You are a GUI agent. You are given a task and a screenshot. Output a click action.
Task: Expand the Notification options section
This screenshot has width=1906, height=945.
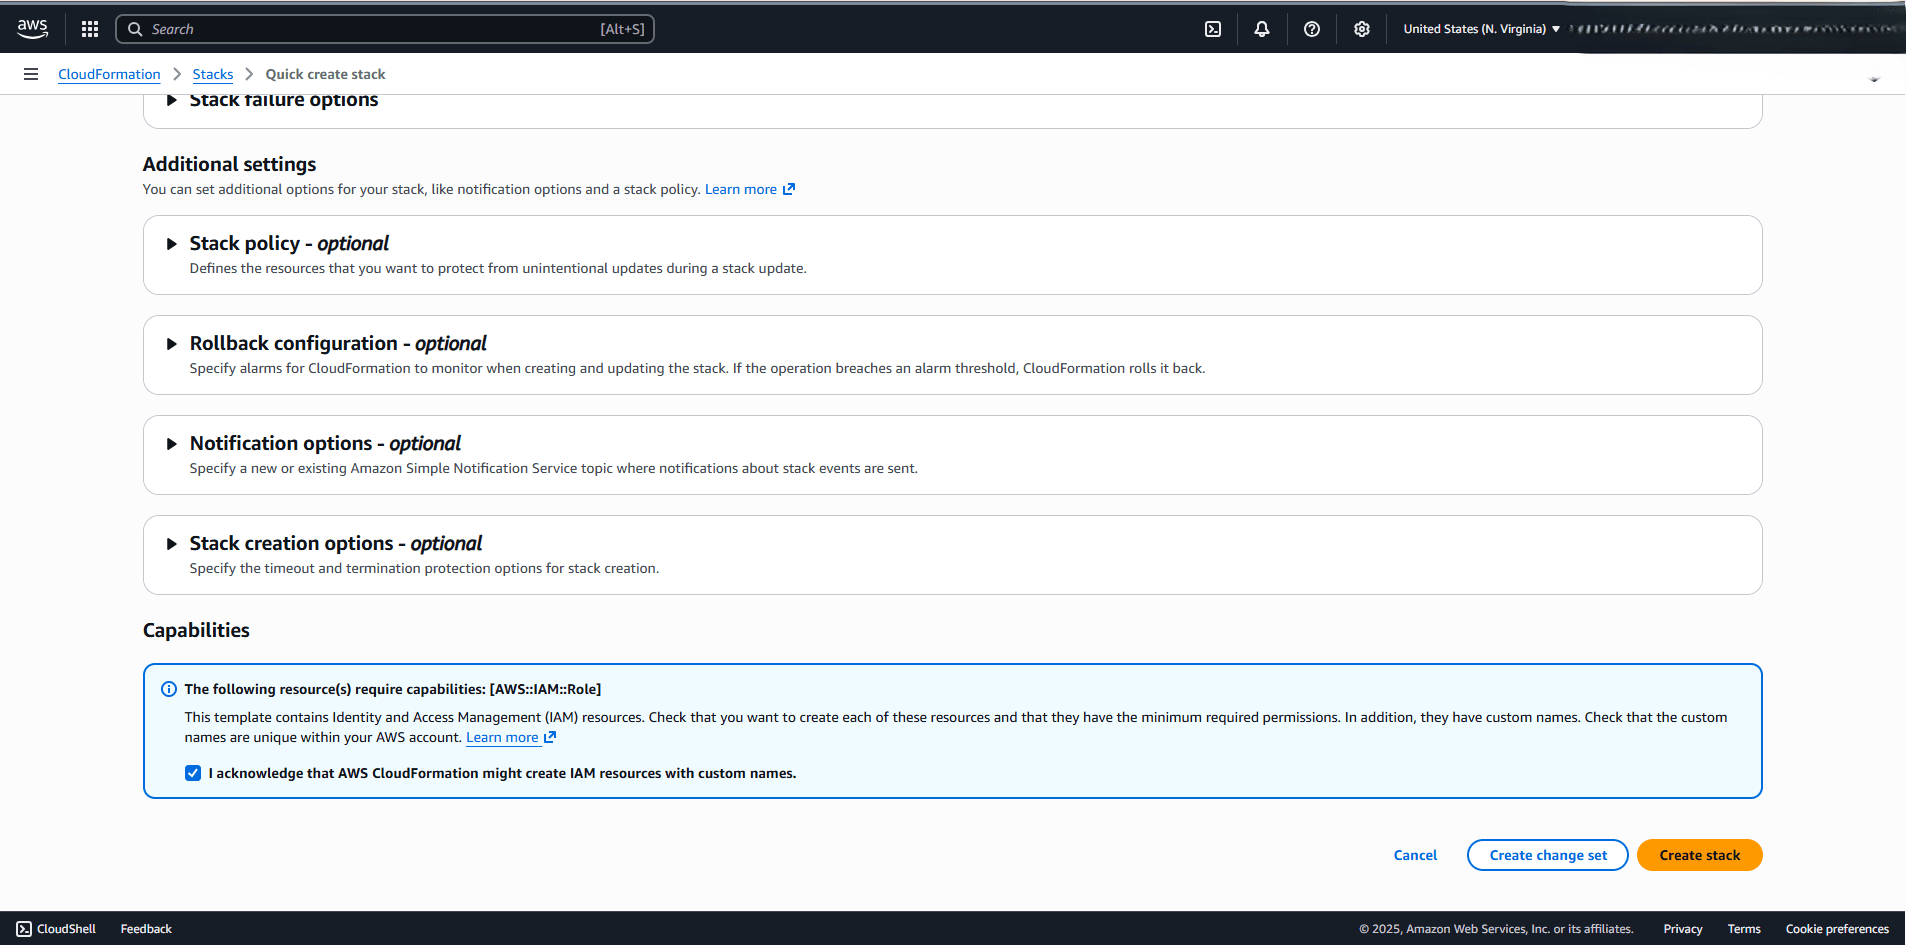click(171, 444)
